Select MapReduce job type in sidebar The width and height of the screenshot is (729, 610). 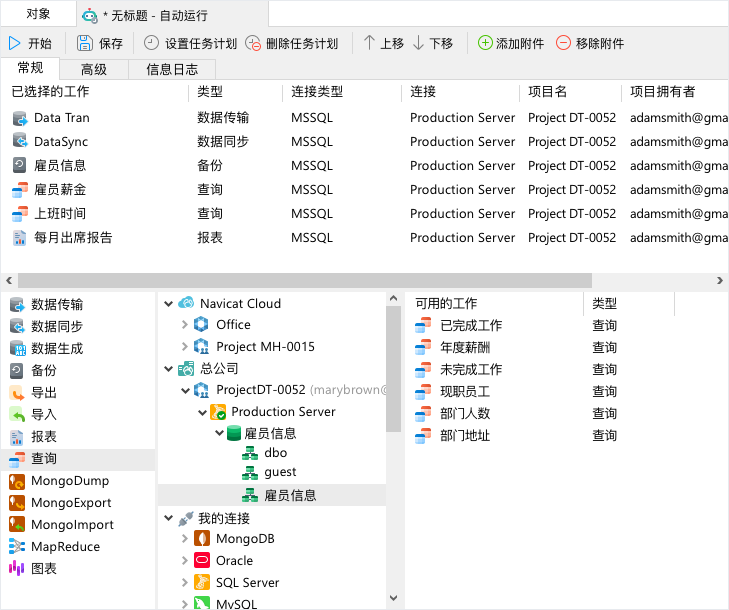[65, 546]
